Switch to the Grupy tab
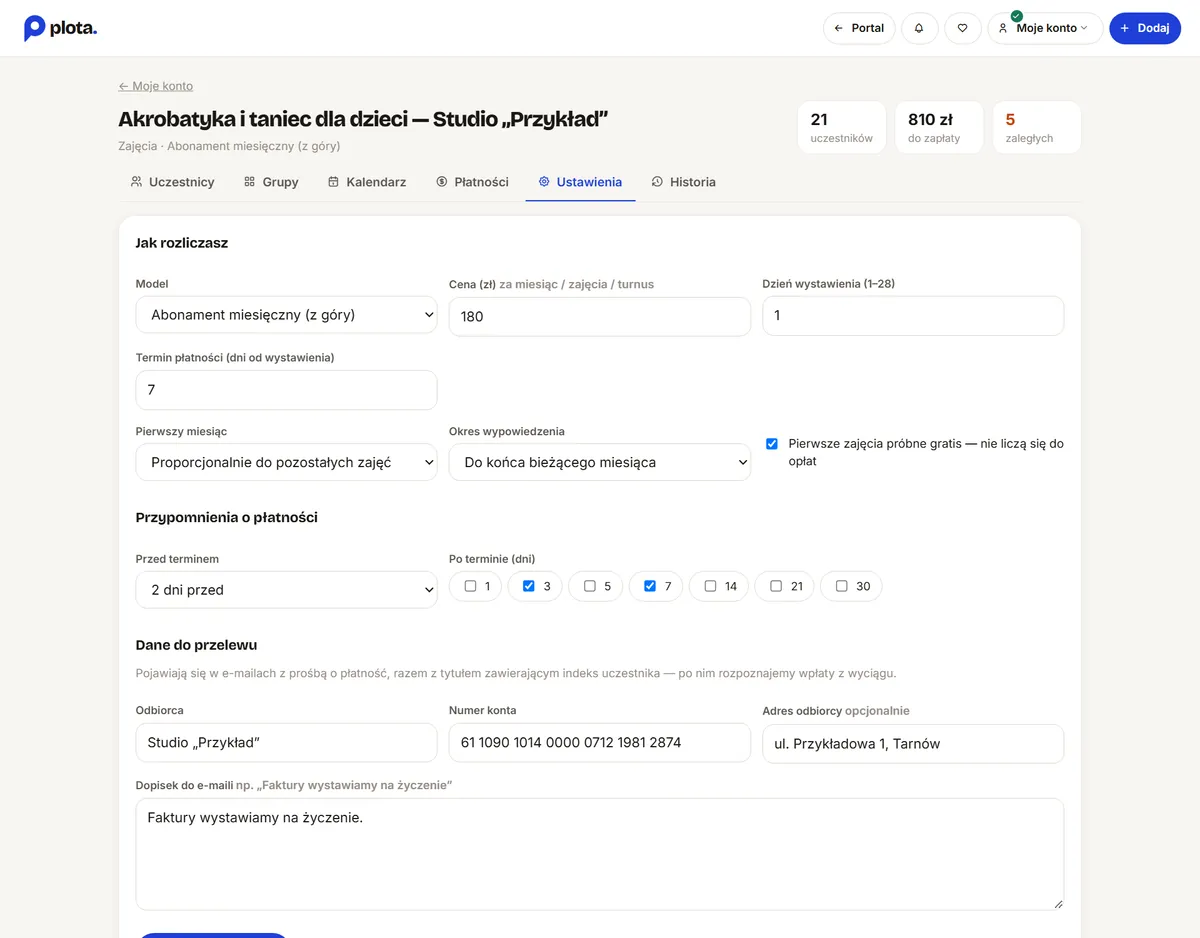This screenshot has width=1200, height=938. point(271,182)
